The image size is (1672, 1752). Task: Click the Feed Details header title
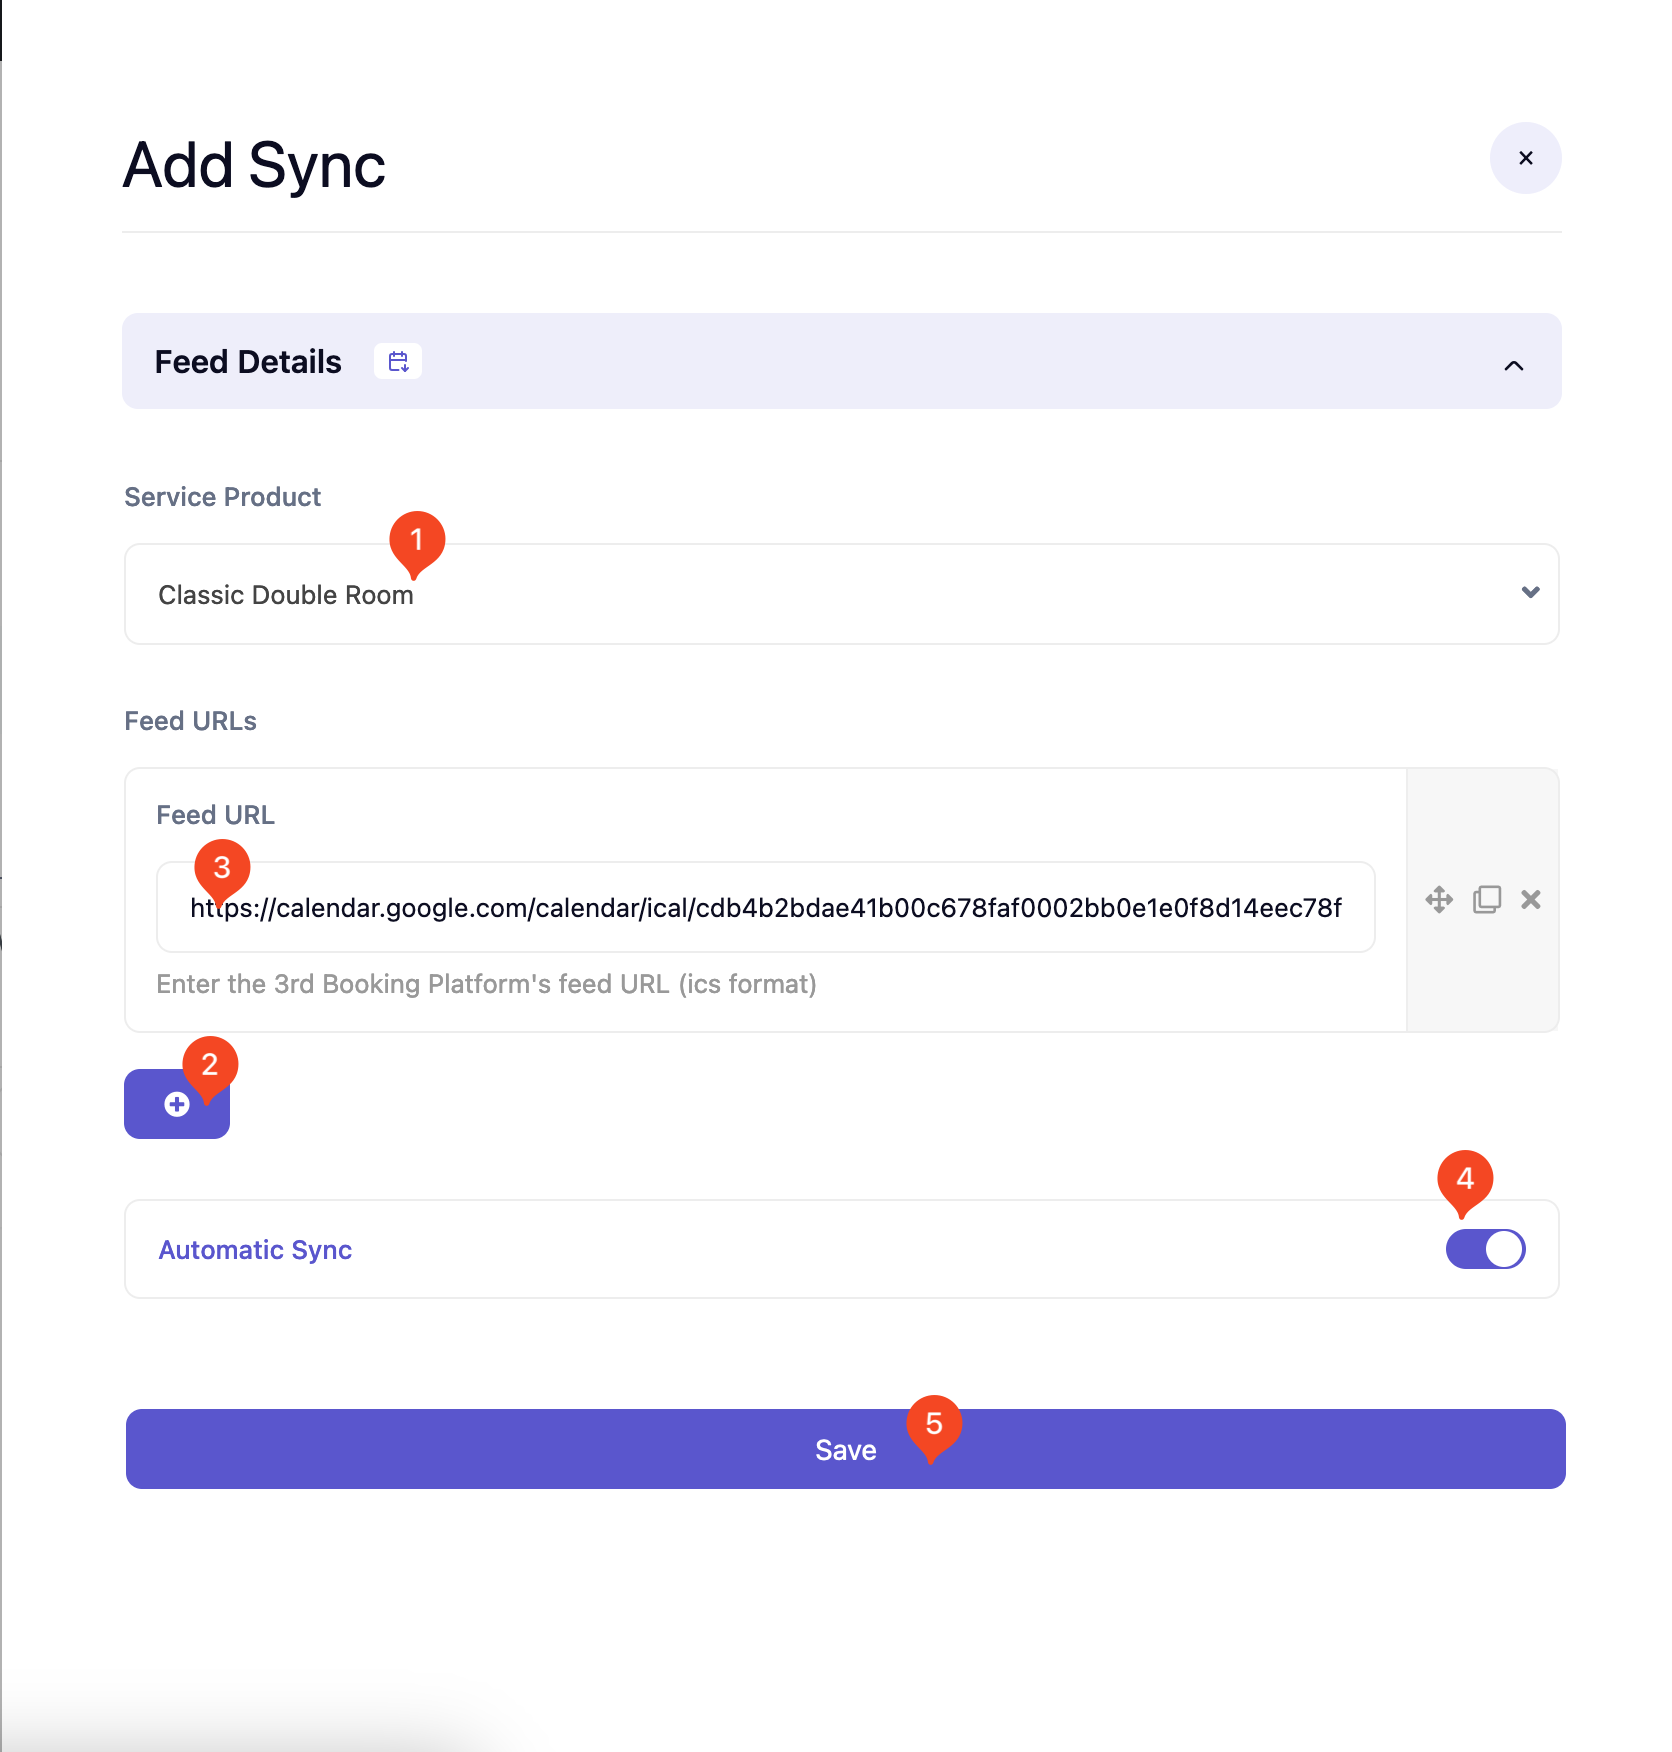coord(248,361)
